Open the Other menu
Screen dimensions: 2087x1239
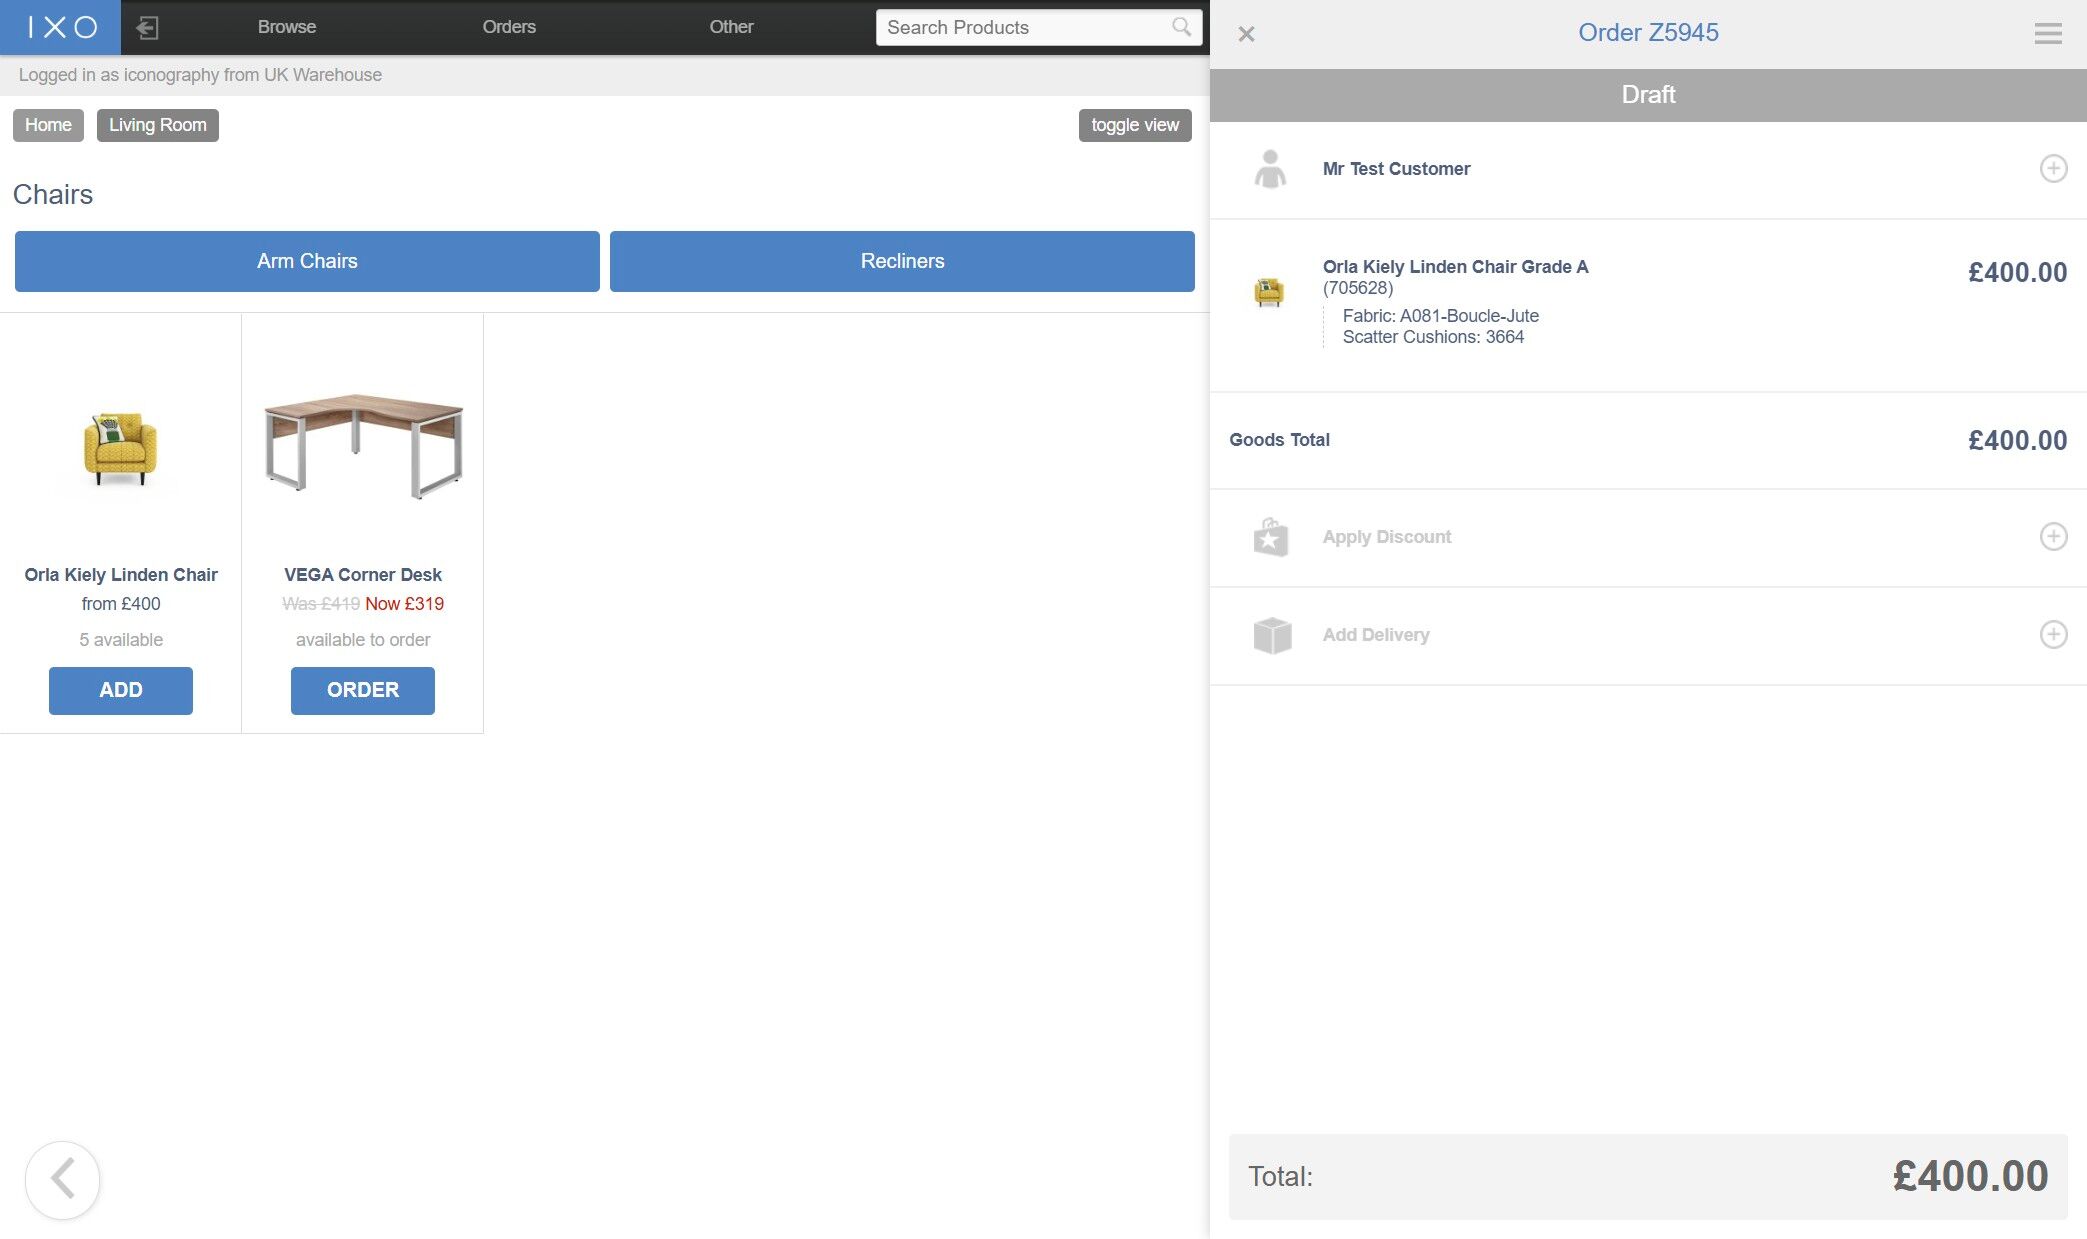tap(731, 27)
